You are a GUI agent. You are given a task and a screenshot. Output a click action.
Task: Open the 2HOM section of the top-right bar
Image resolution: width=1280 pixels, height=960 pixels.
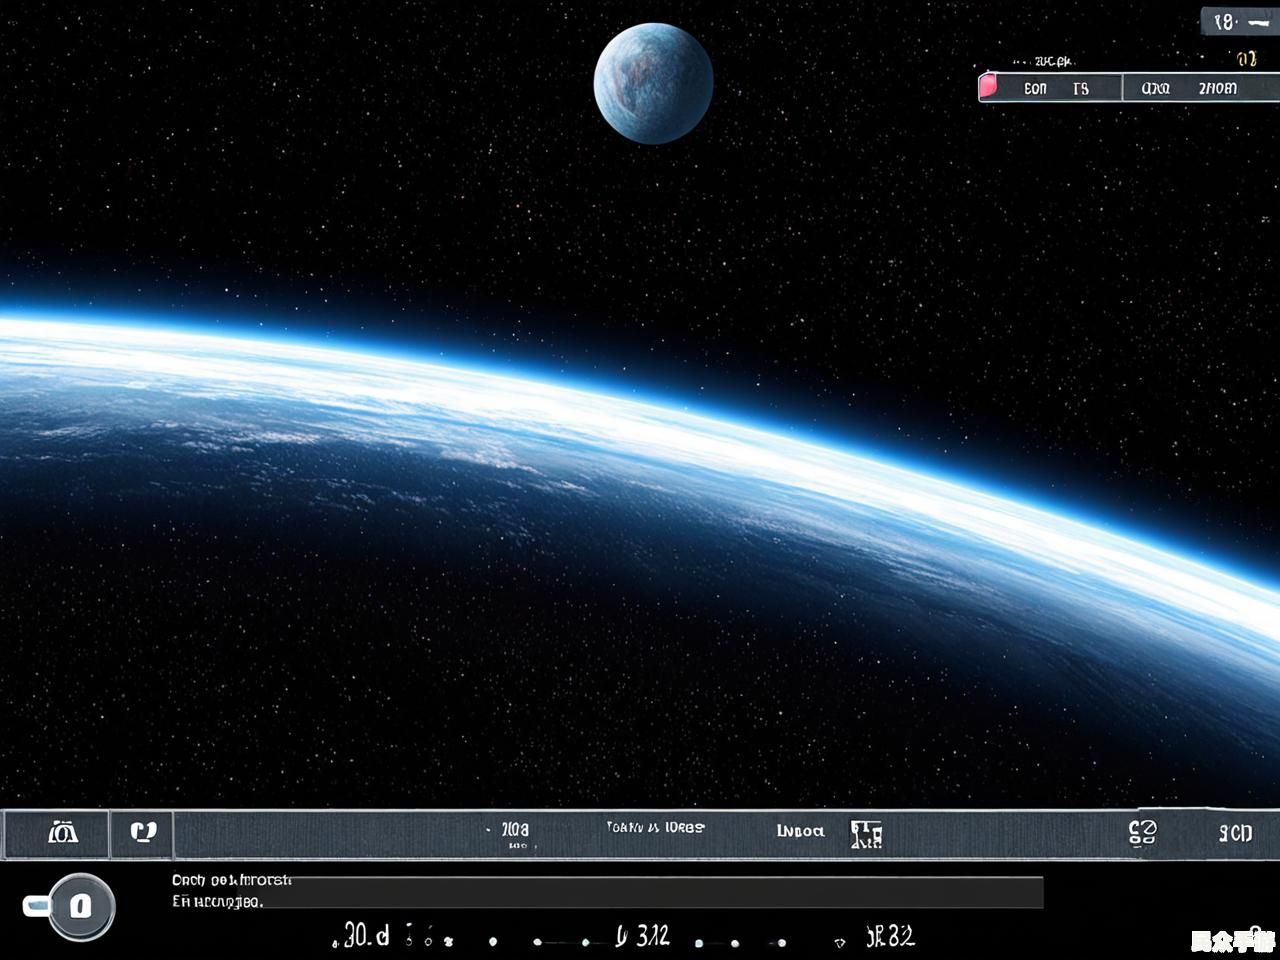click(x=1217, y=88)
